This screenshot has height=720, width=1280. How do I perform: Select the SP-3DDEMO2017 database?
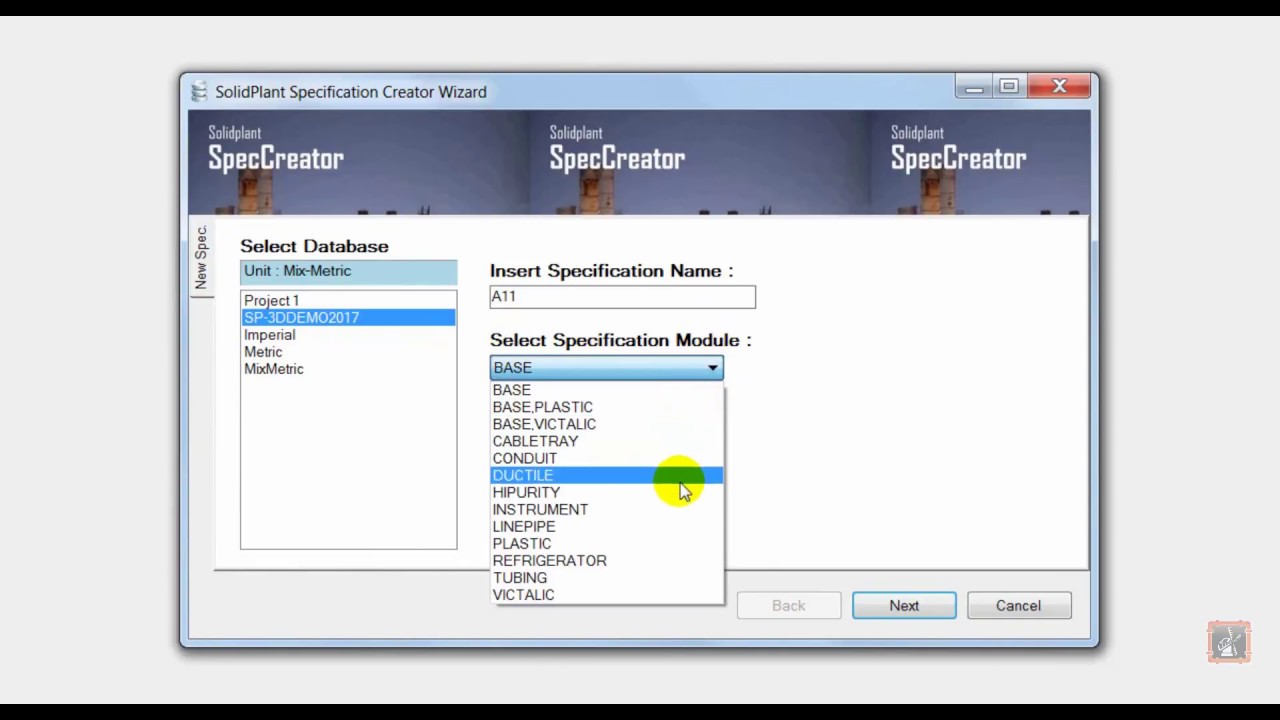coord(348,317)
